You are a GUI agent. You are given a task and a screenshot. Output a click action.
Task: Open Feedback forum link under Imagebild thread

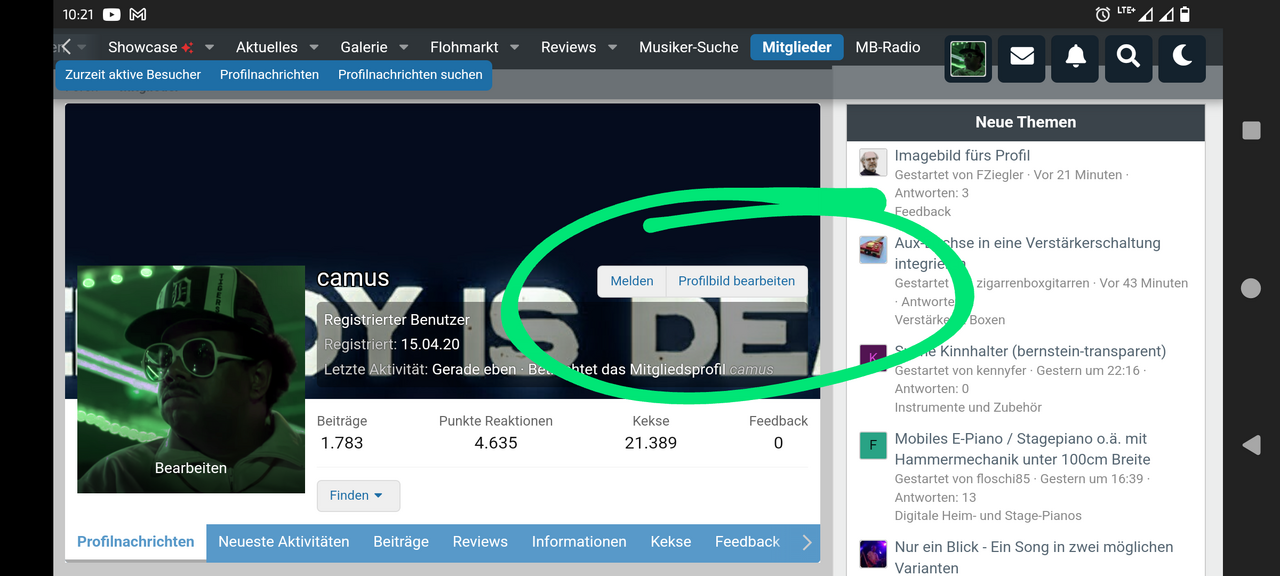[923, 212]
